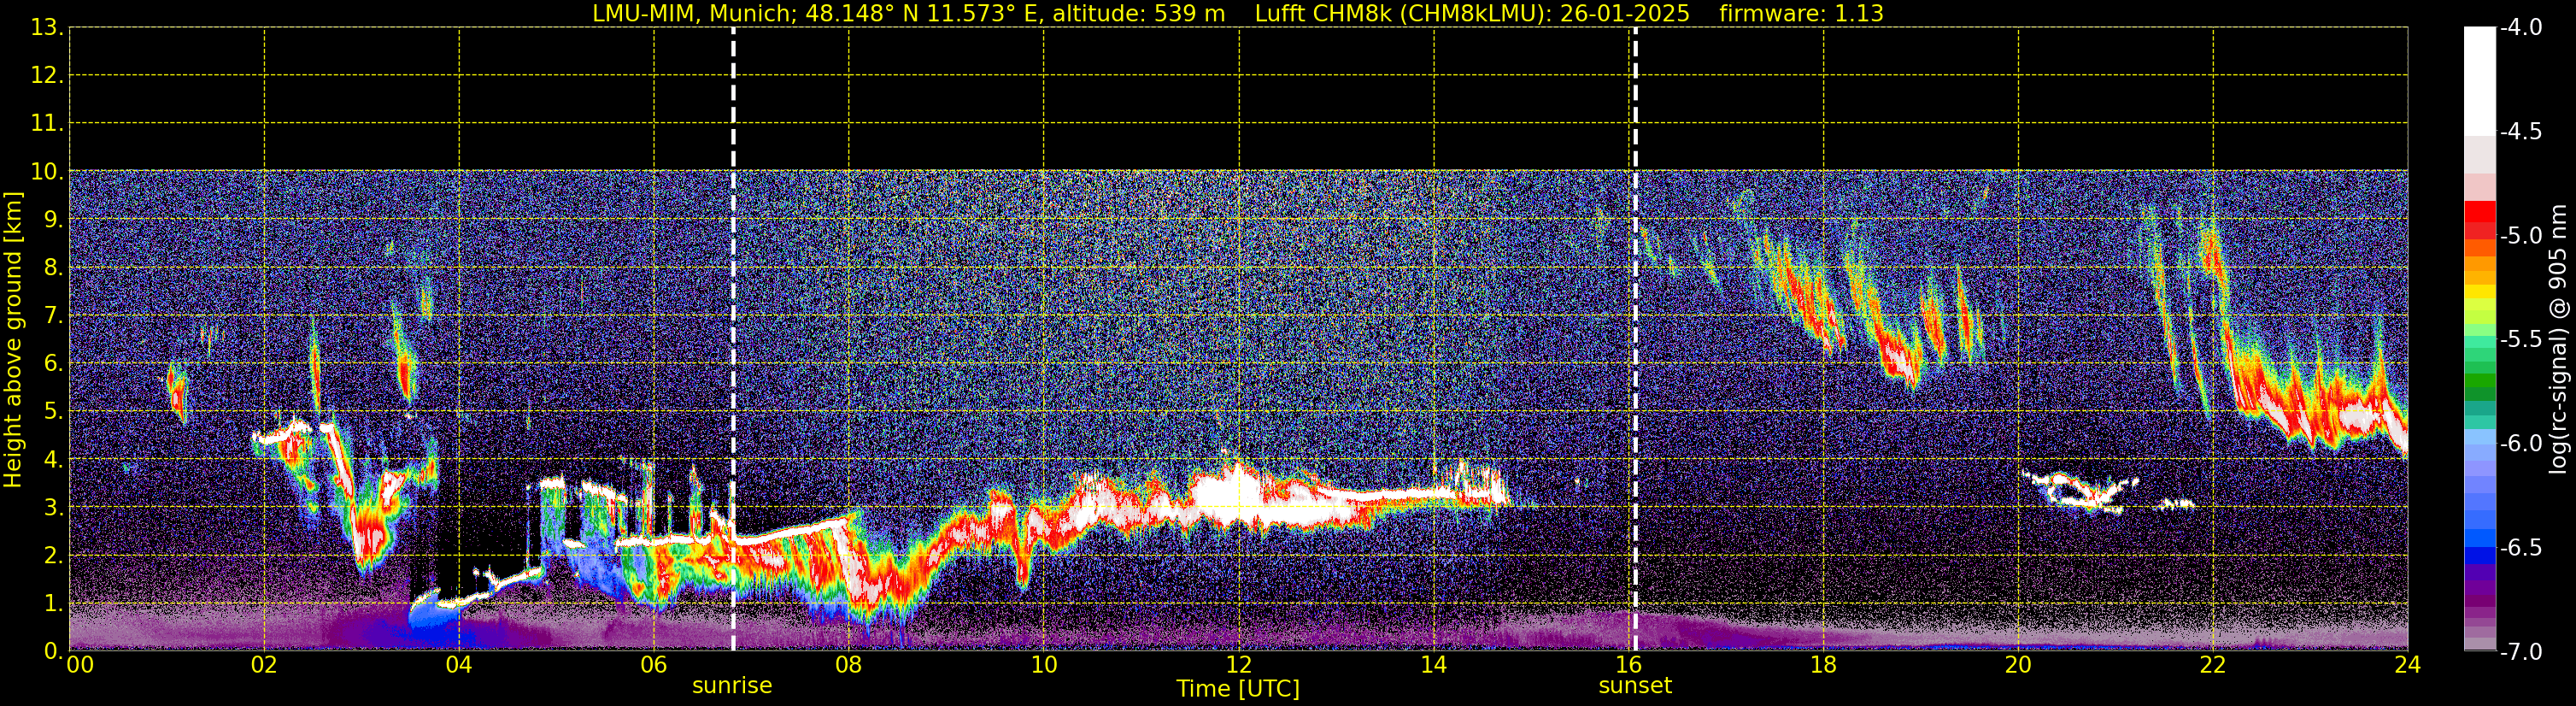Click the red section of the colorbar
Image resolution: width=2576 pixels, height=706 pixels.
coord(2479,220)
